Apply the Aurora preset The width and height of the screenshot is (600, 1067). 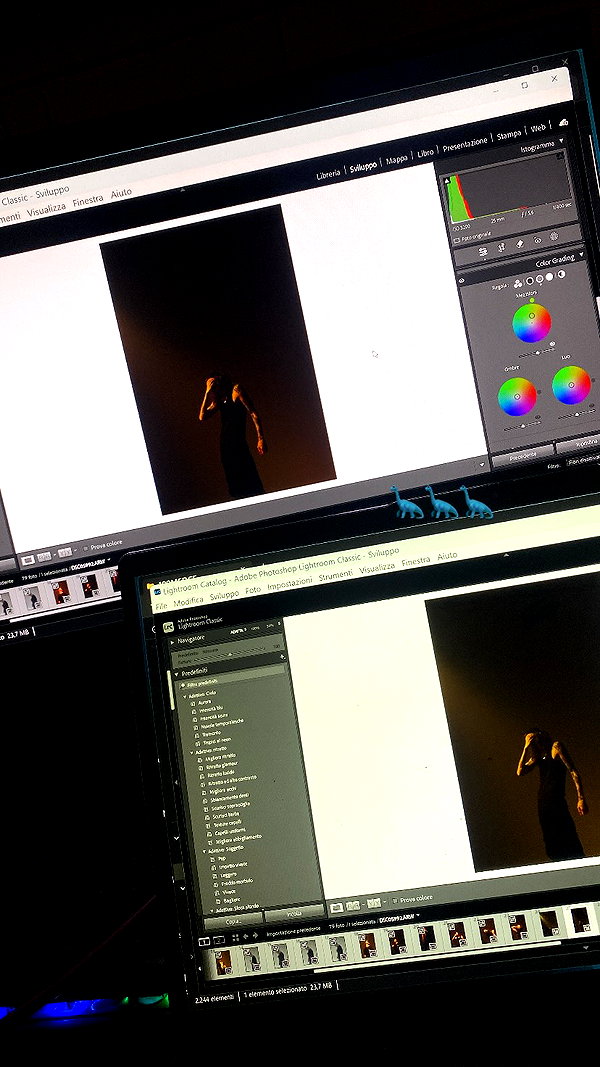coord(203,702)
